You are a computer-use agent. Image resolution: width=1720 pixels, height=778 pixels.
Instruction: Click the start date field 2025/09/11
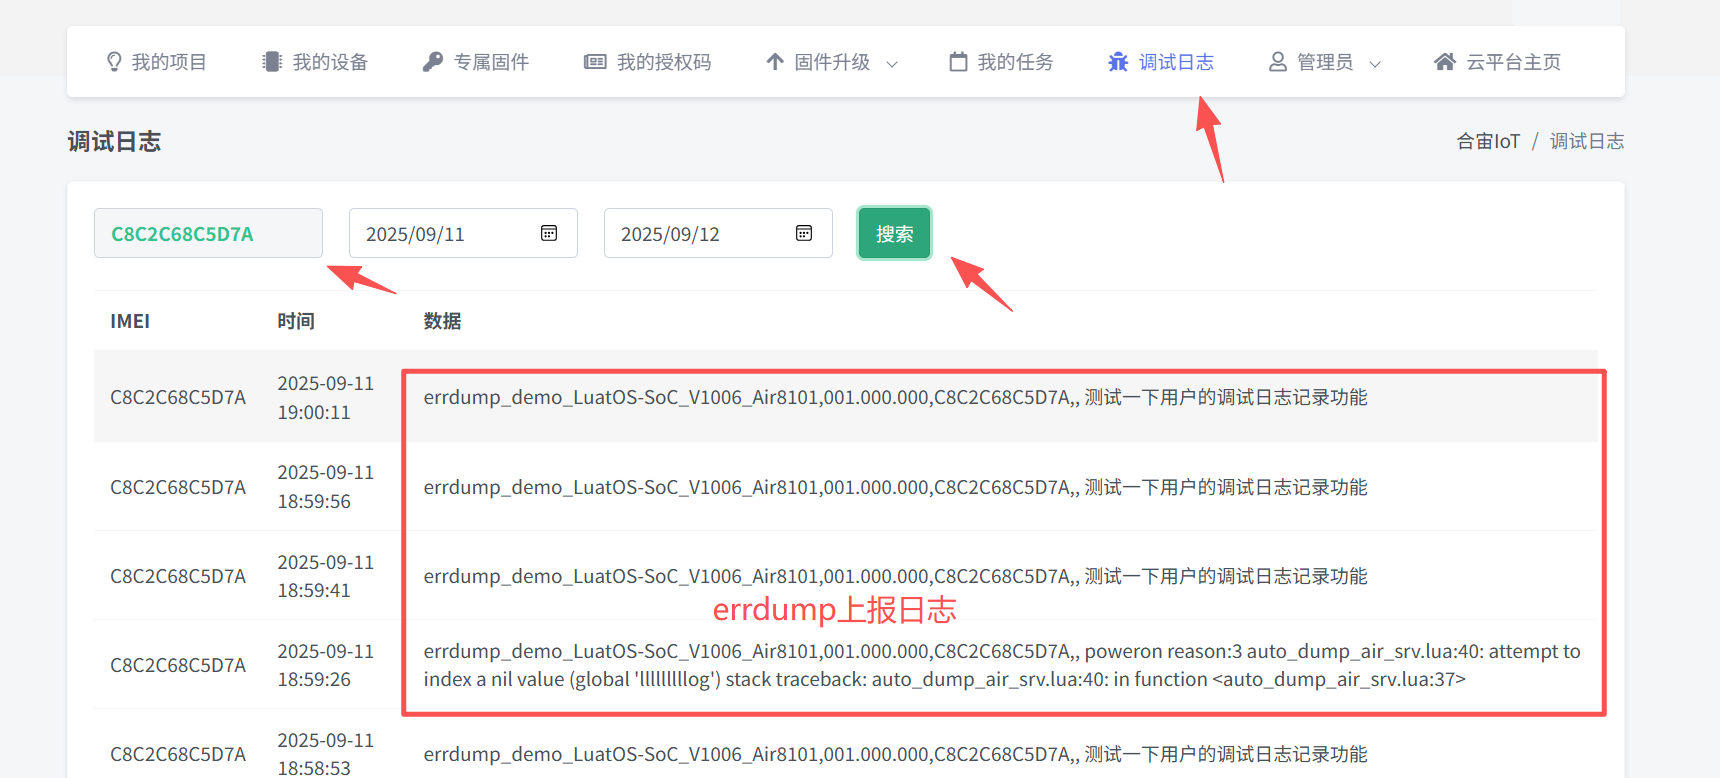pos(463,233)
